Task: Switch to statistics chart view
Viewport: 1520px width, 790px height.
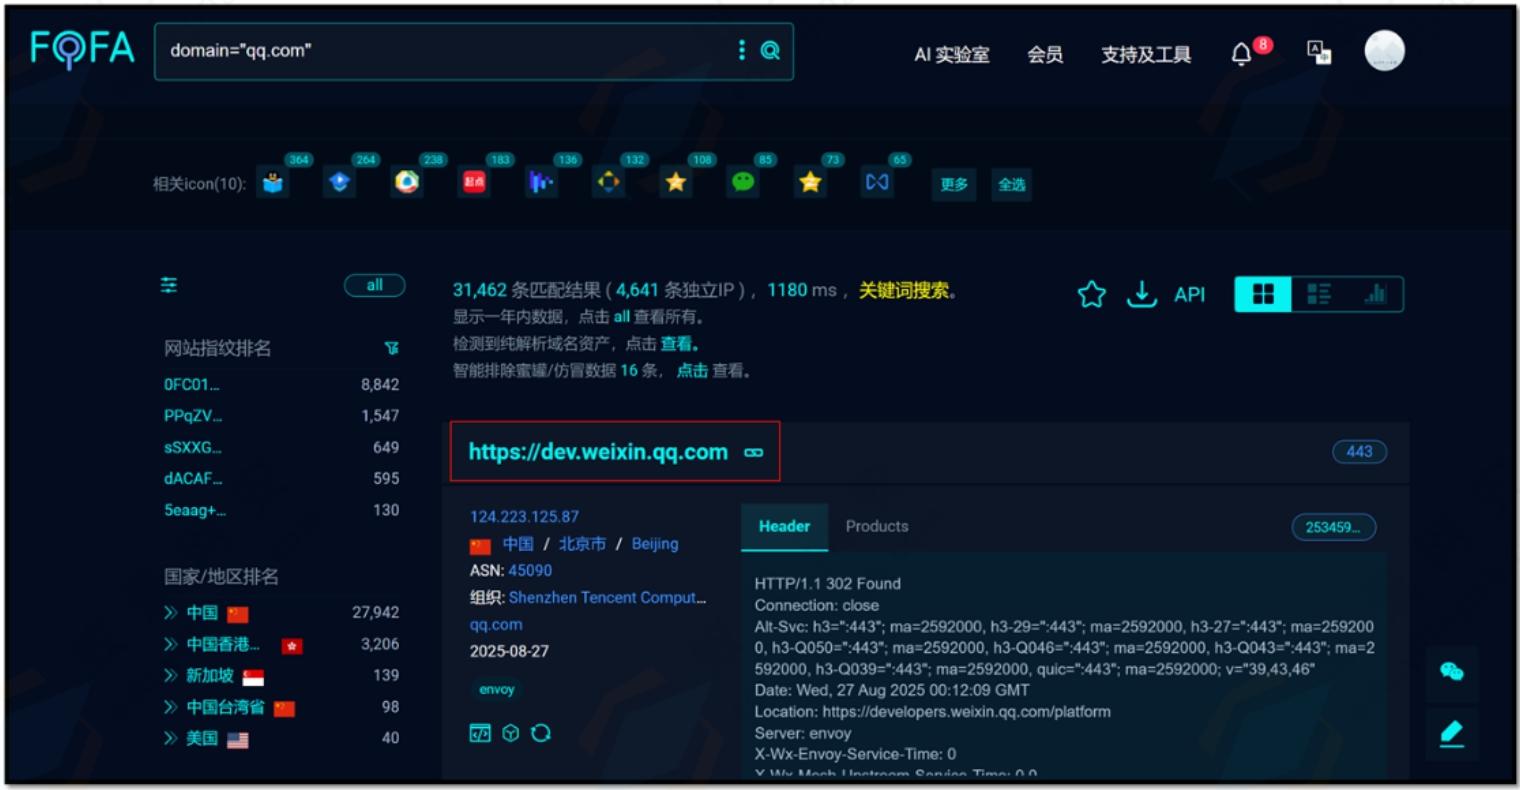Action: coord(1375,294)
